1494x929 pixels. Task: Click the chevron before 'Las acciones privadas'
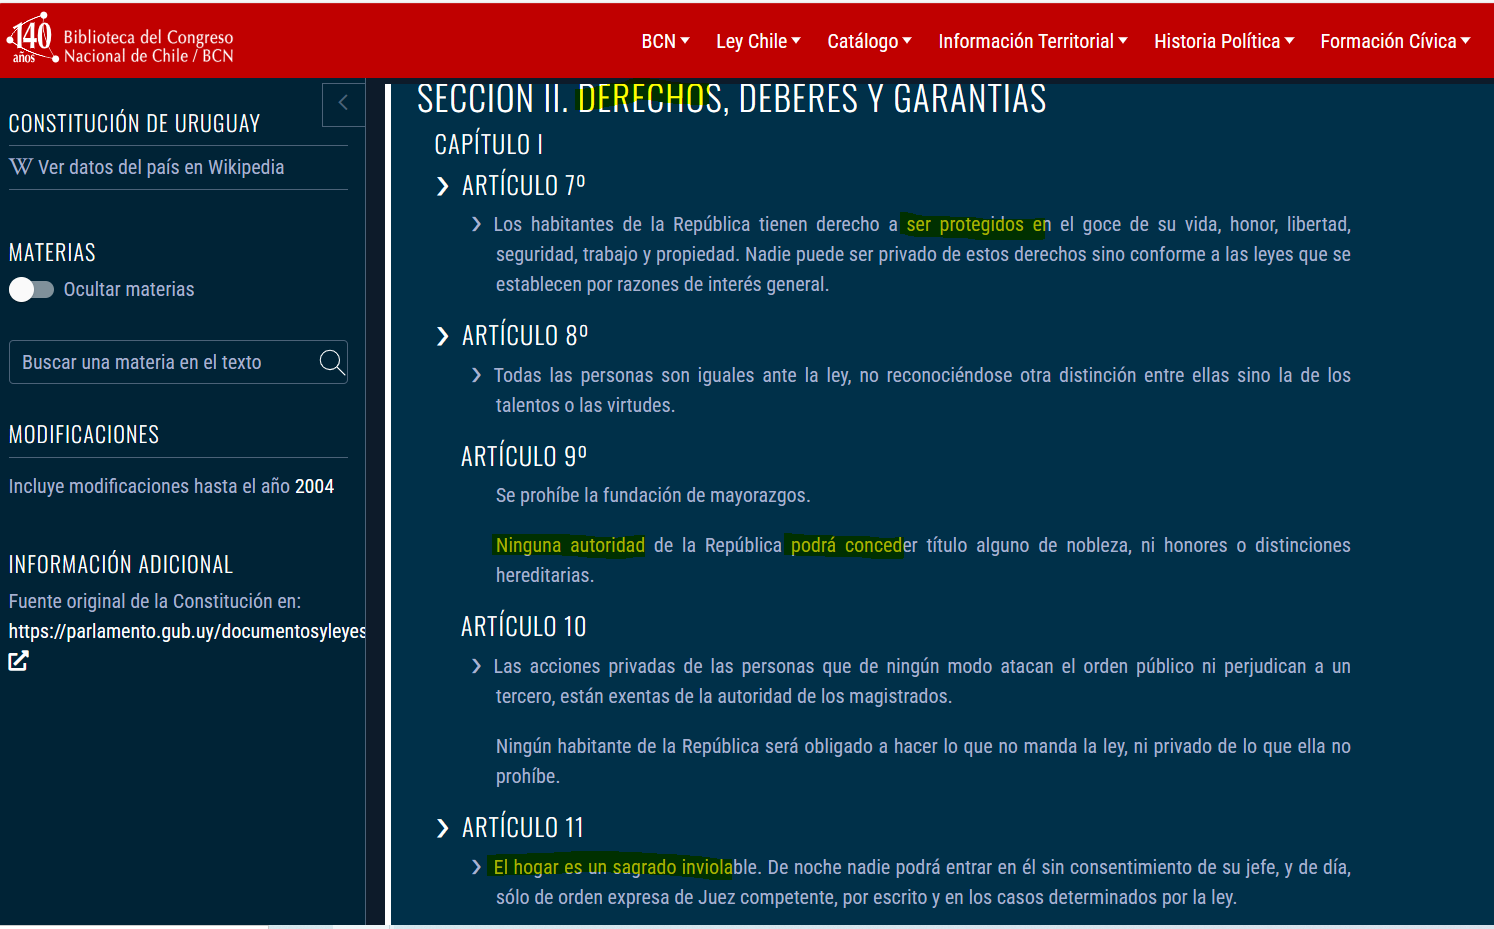pos(477,666)
